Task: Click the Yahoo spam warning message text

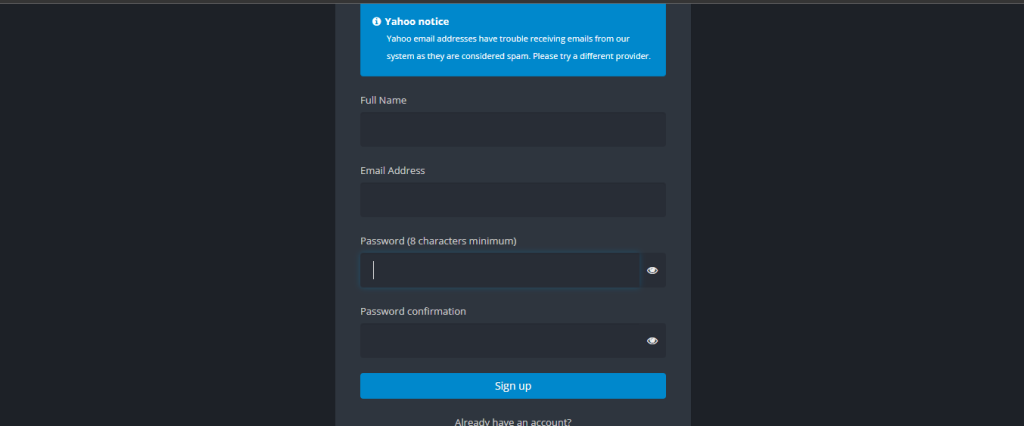Action: (x=518, y=47)
